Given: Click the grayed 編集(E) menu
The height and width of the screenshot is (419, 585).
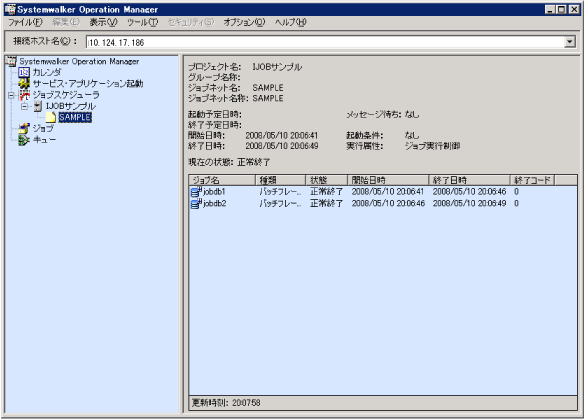Looking at the screenshot, I should click(x=66, y=22).
